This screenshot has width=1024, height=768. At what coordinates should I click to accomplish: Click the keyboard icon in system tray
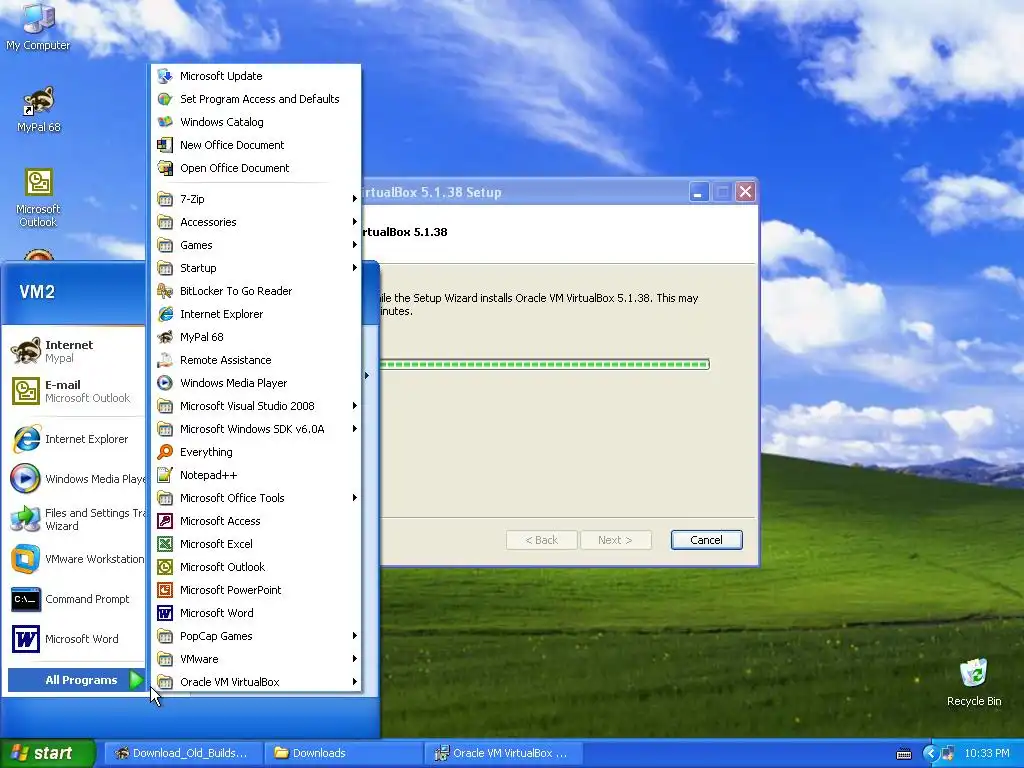[x=904, y=754]
